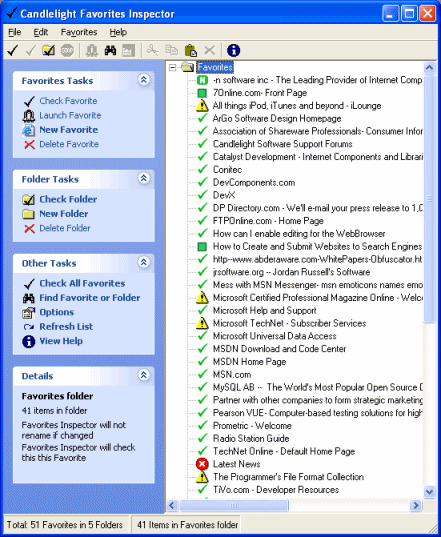Click the binoculars icon beside Find Favorite
The width and height of the screenshot is (441, 537).
click(x=29, y=298)
